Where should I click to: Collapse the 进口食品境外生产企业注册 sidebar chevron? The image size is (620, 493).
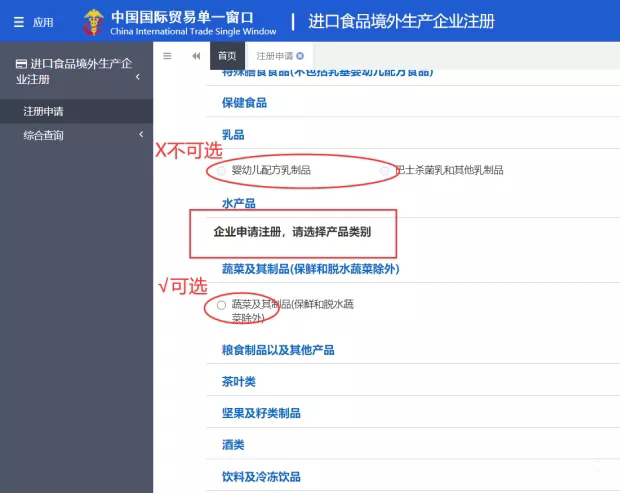[x=138, y=77]
